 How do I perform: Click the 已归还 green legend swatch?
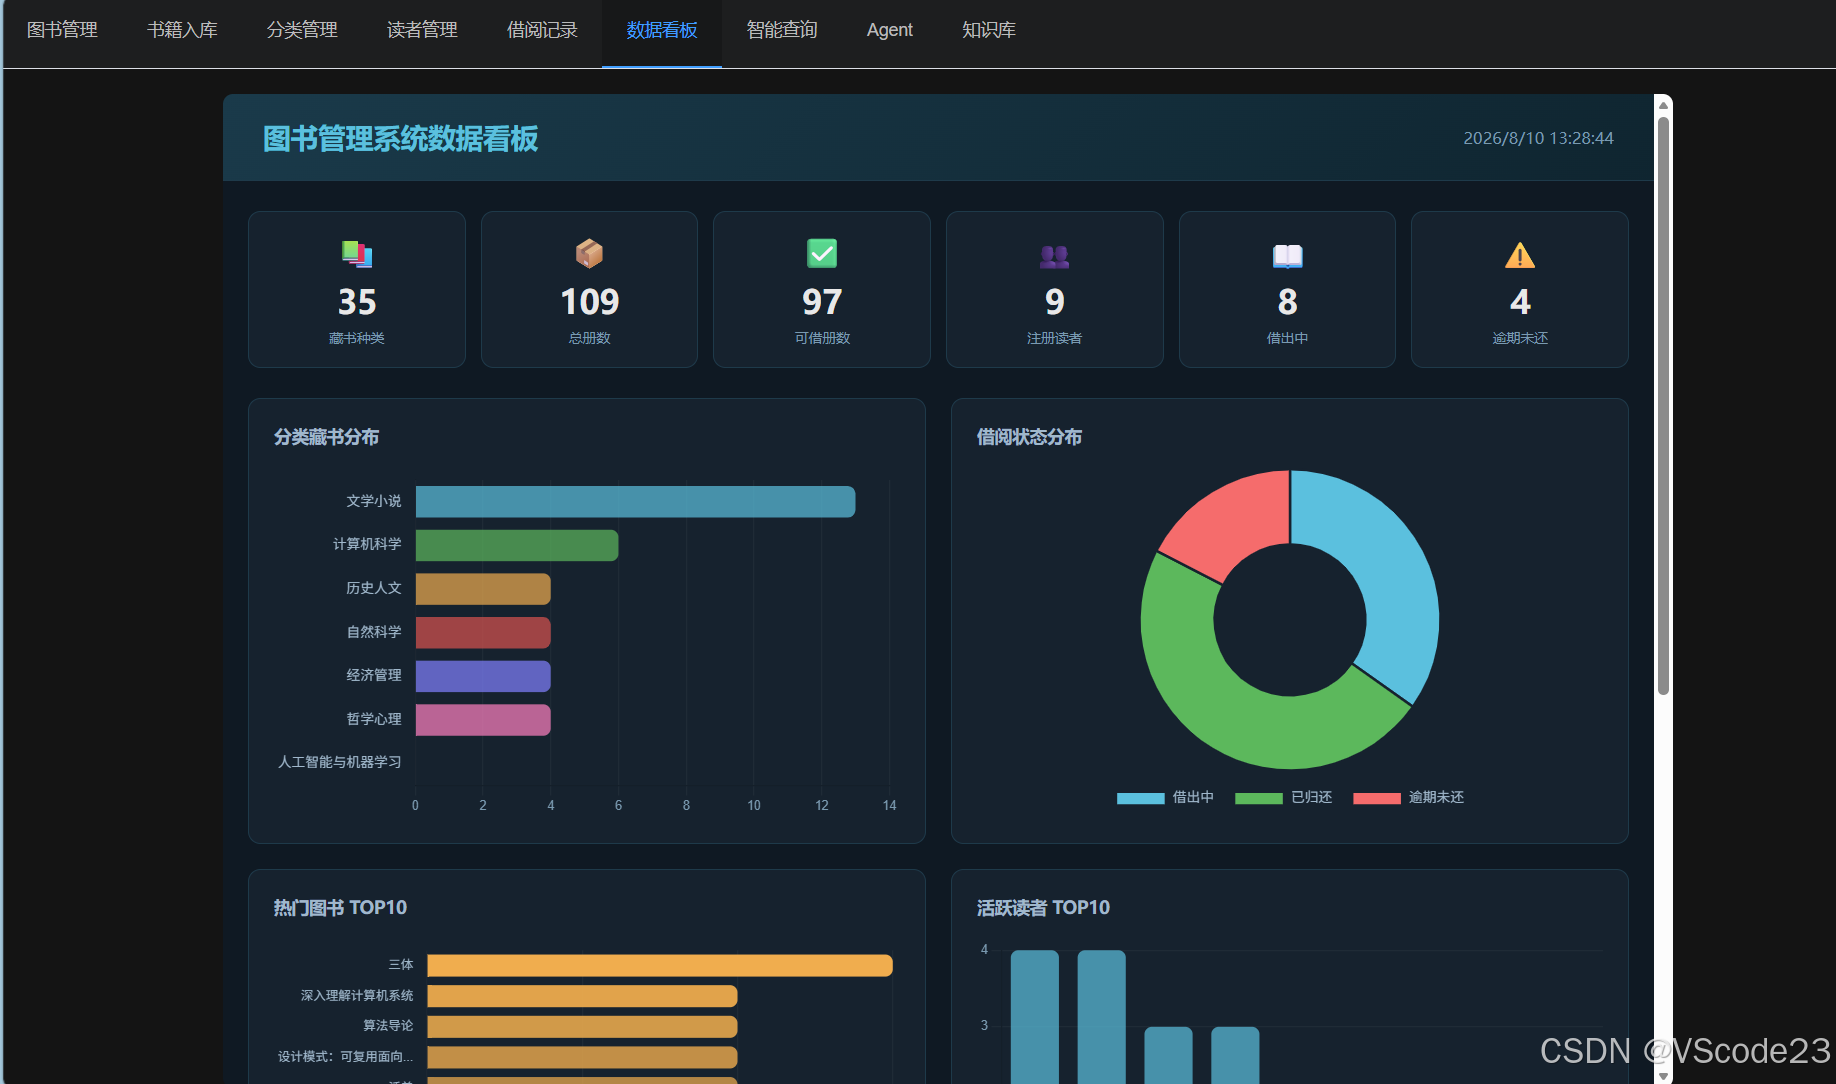tap(1259, 798)
